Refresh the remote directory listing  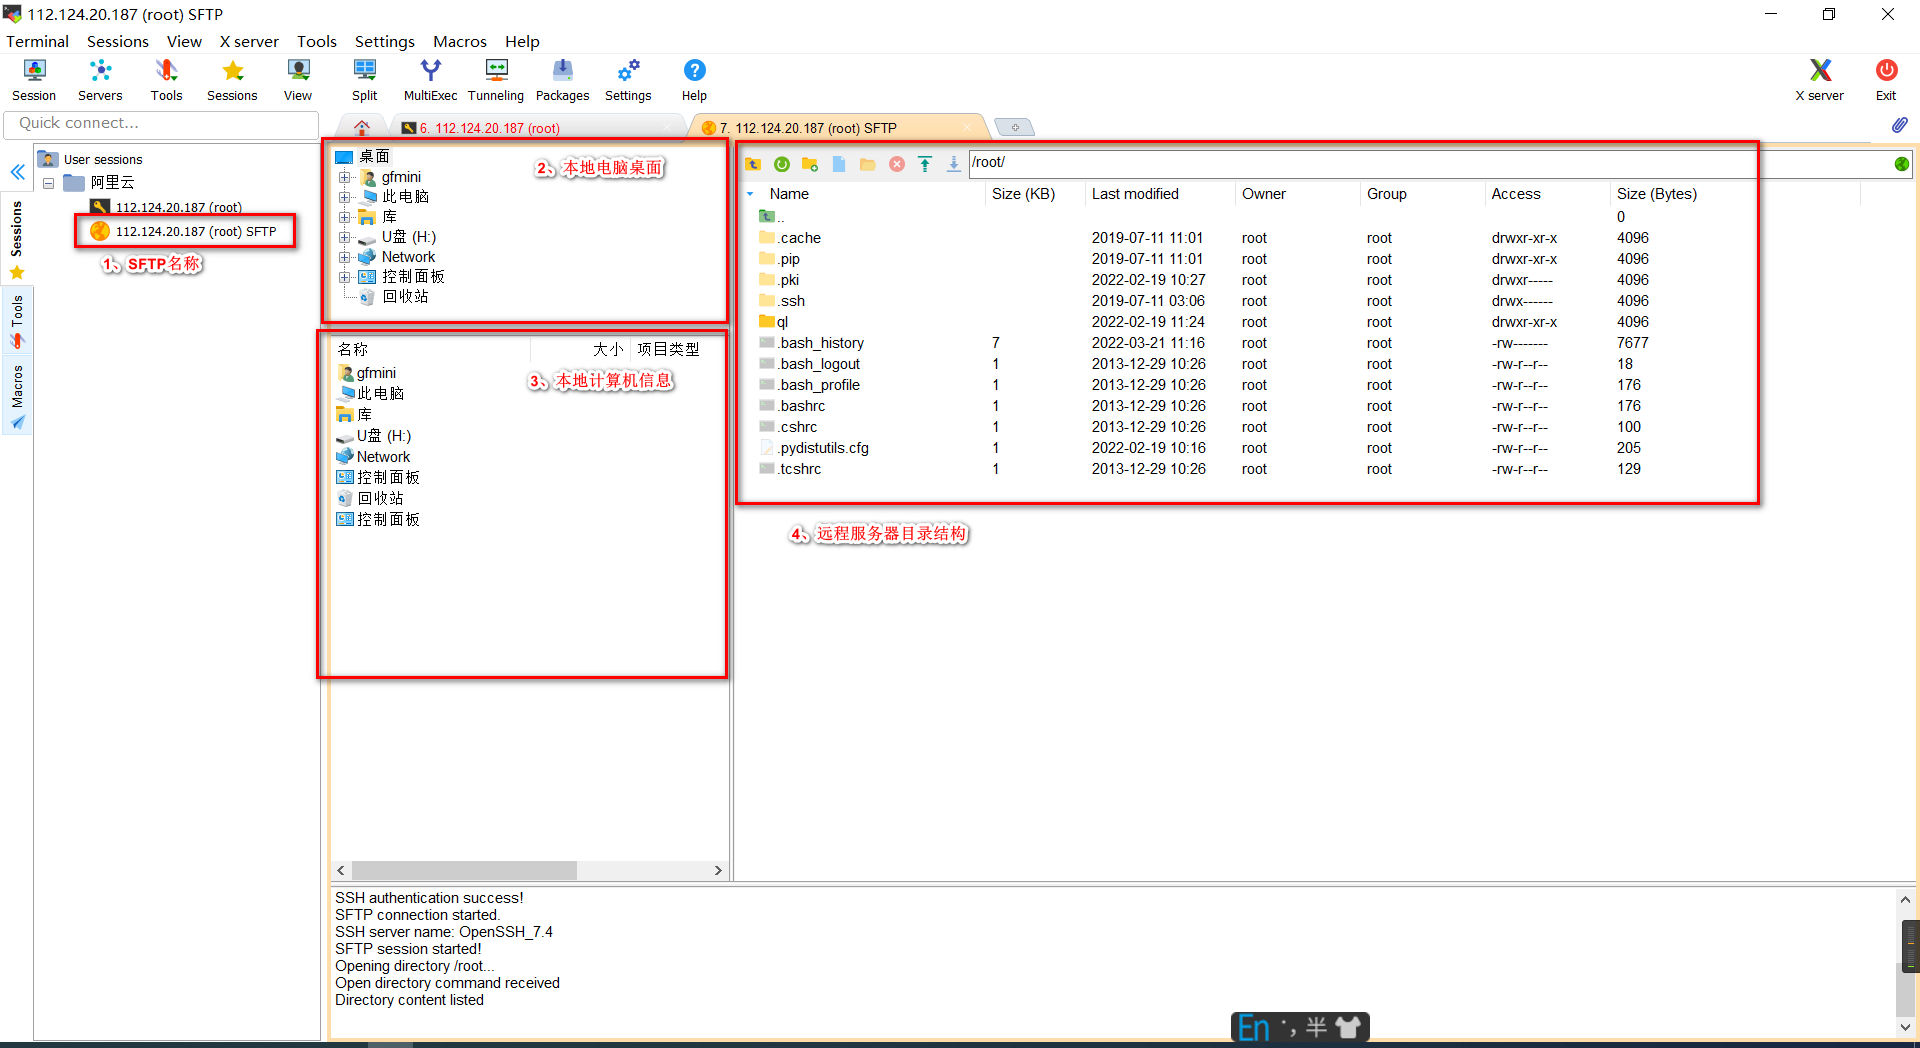(782, 164)
